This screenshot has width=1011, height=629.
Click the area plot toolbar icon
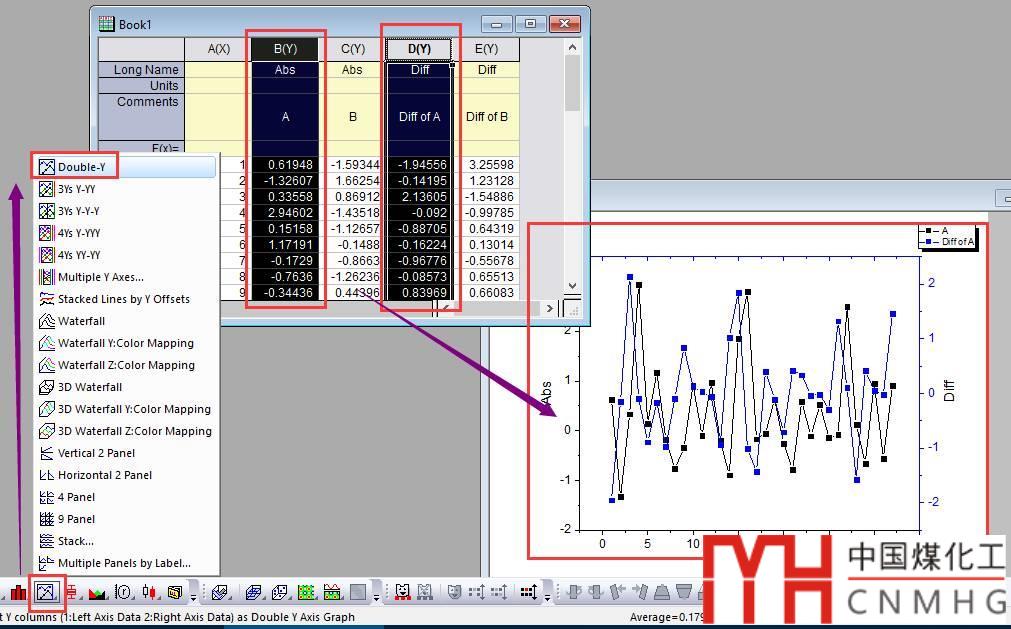click(x=98, y=592)
